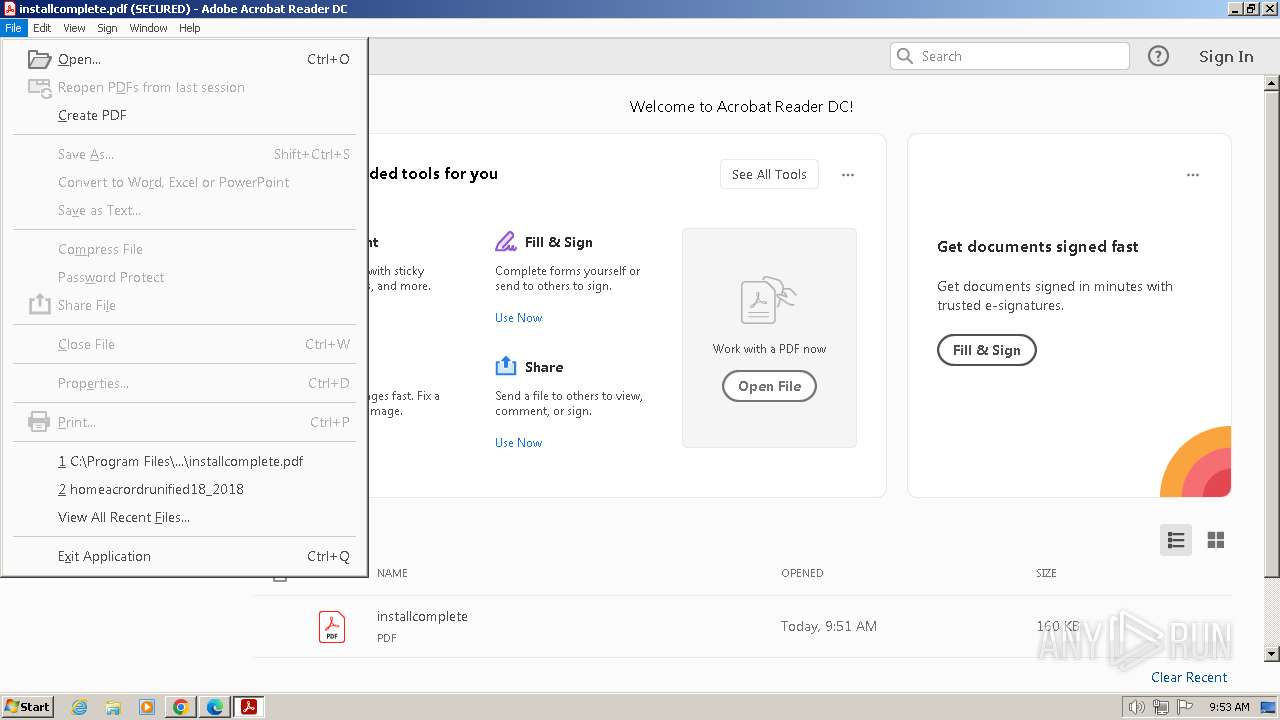The height and width of the screenshot is (720, 1280).
Task: Select Adobe Acrobat Reader taskbar icon
Action: click(249, 707)
